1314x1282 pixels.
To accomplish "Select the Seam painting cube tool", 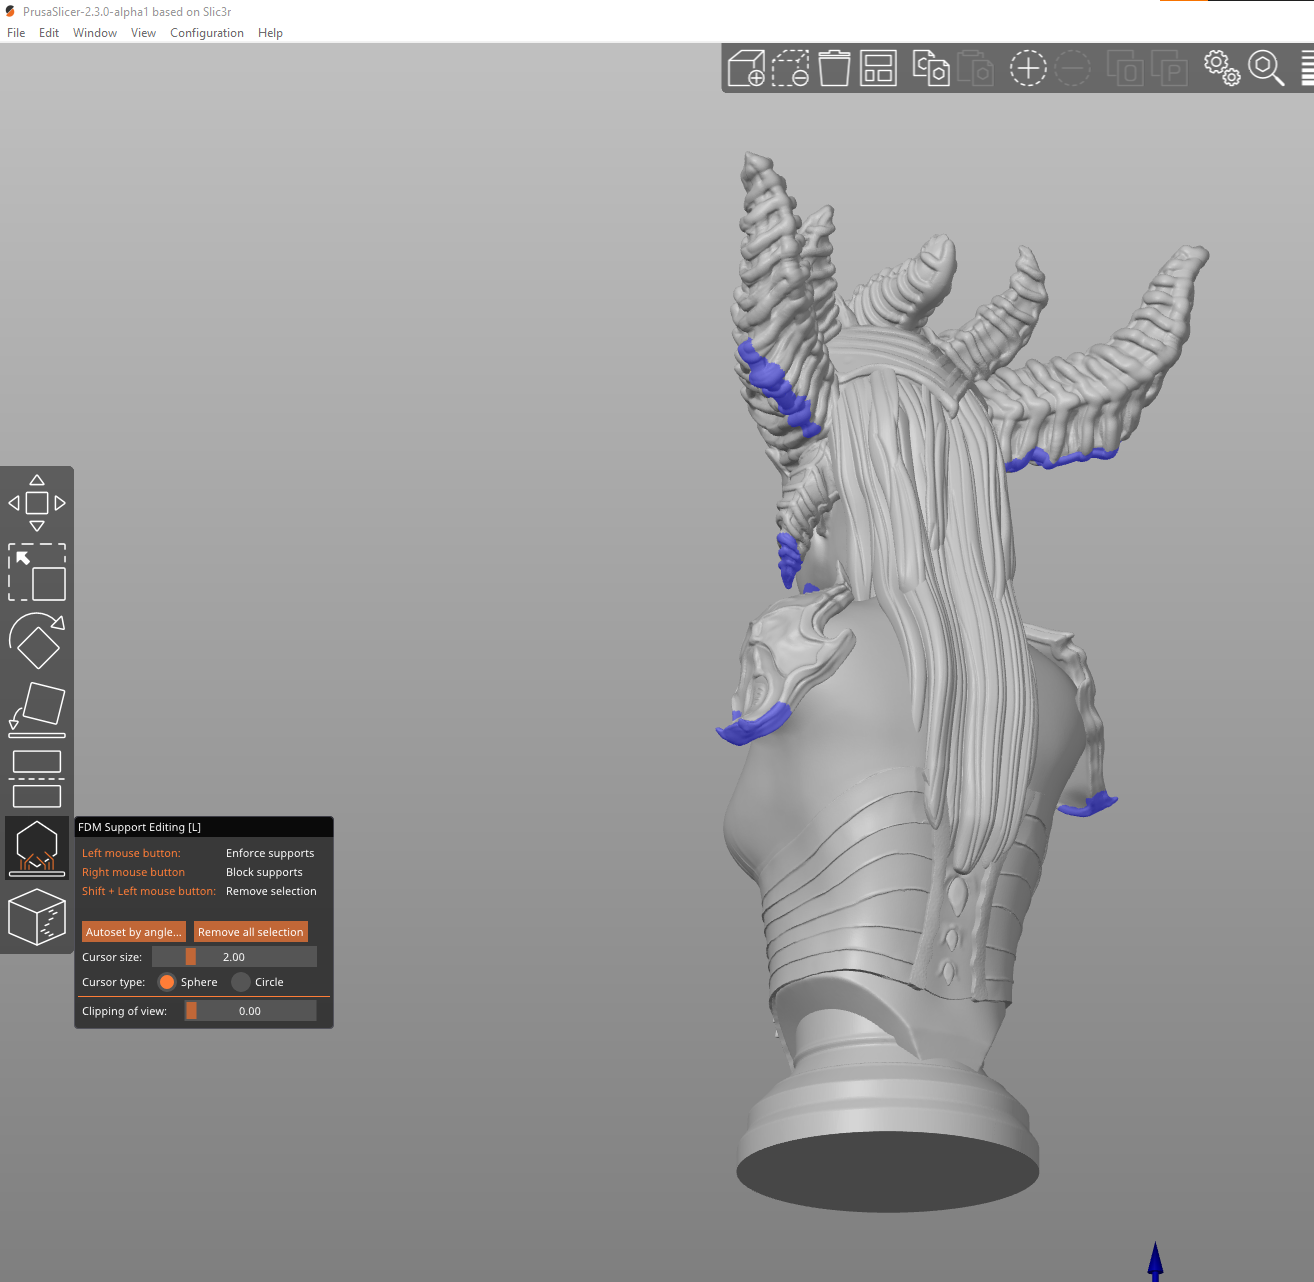I will coord(37,917).
